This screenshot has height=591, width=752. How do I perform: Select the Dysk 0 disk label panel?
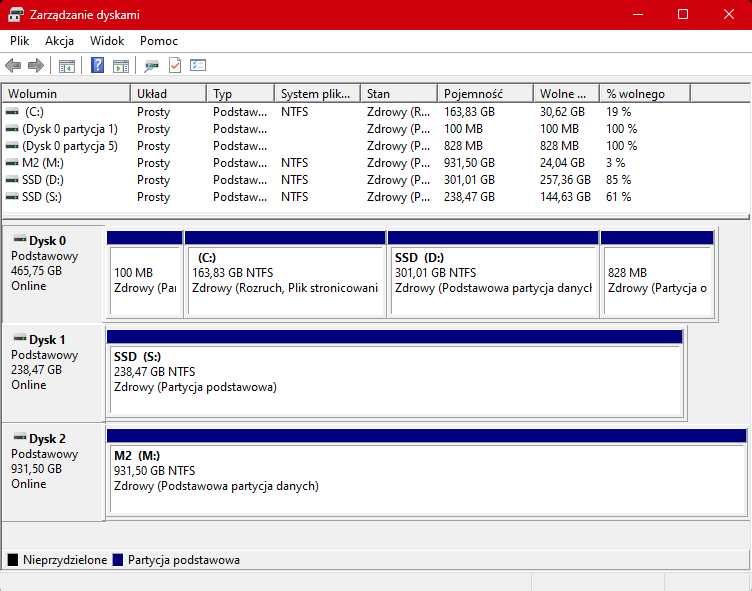53,273
